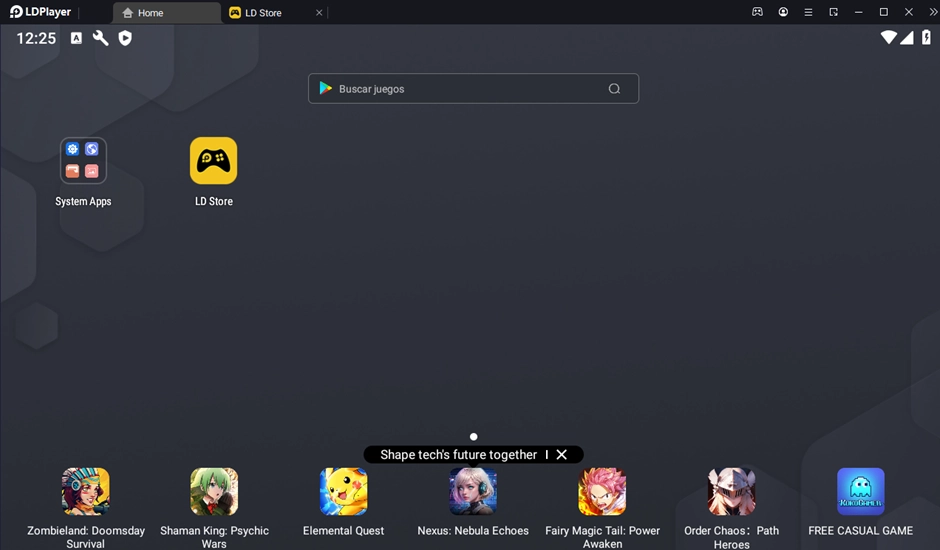This screenshot has width=940, height=550.
Task: Open the Elemental Quest game icon
Action: [x=344, y=491]
